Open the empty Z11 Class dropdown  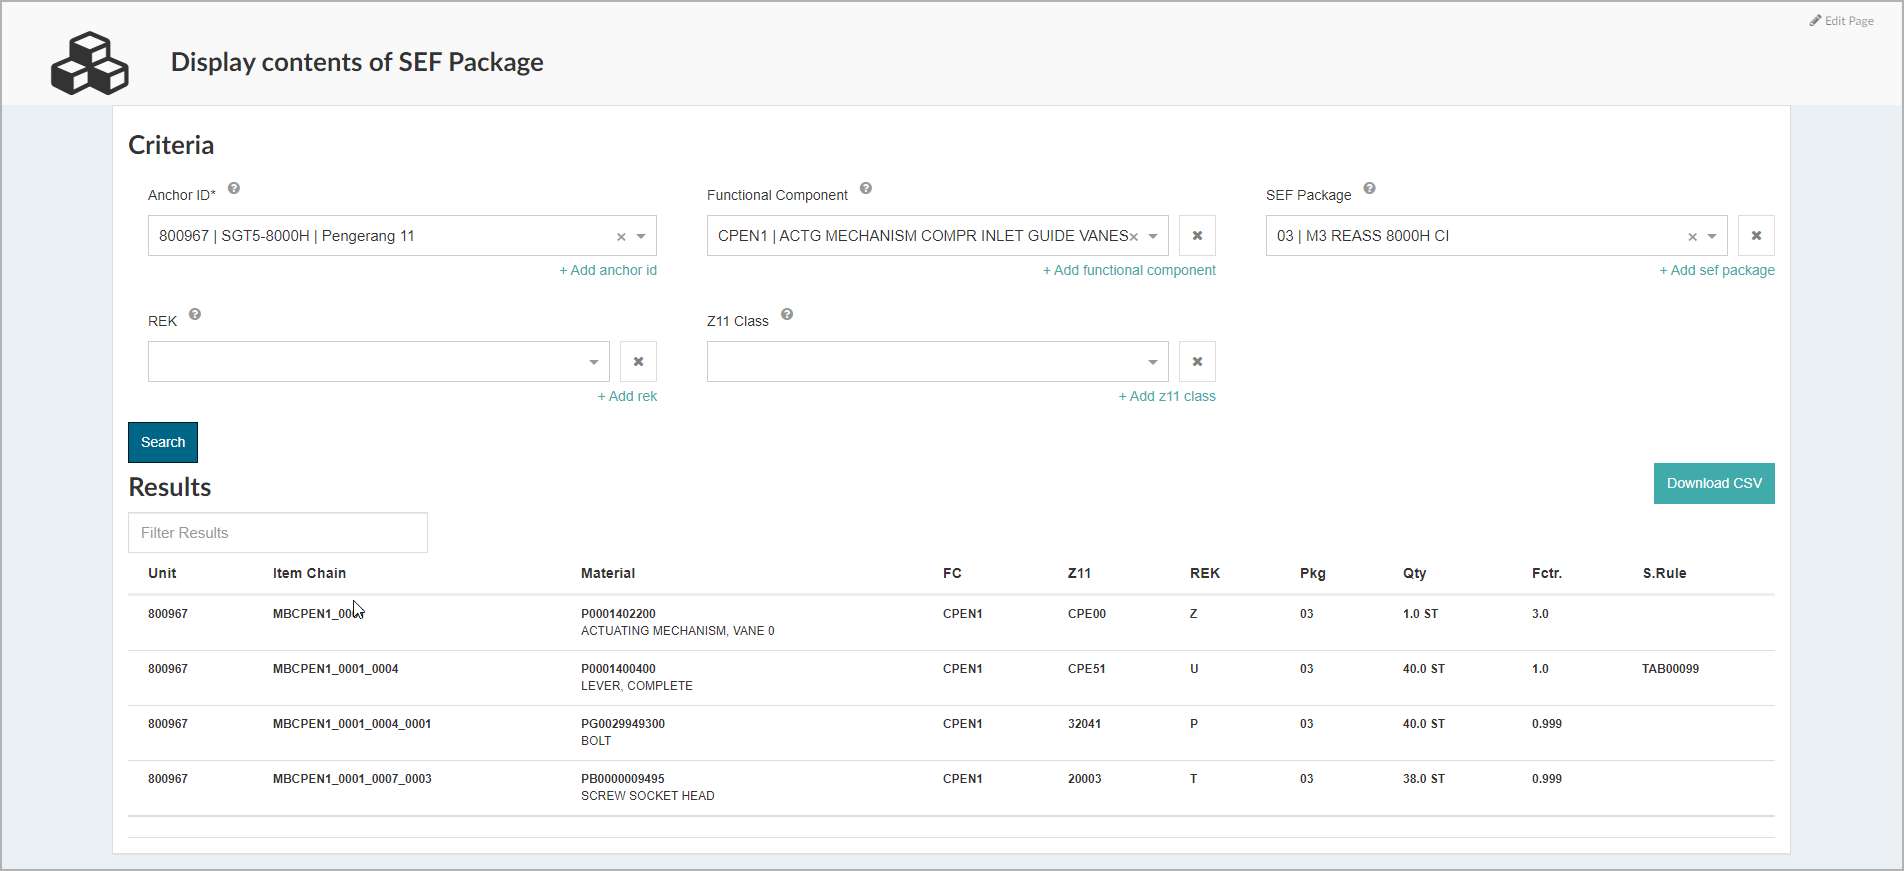pyautogui.click(x=937, y=362)
